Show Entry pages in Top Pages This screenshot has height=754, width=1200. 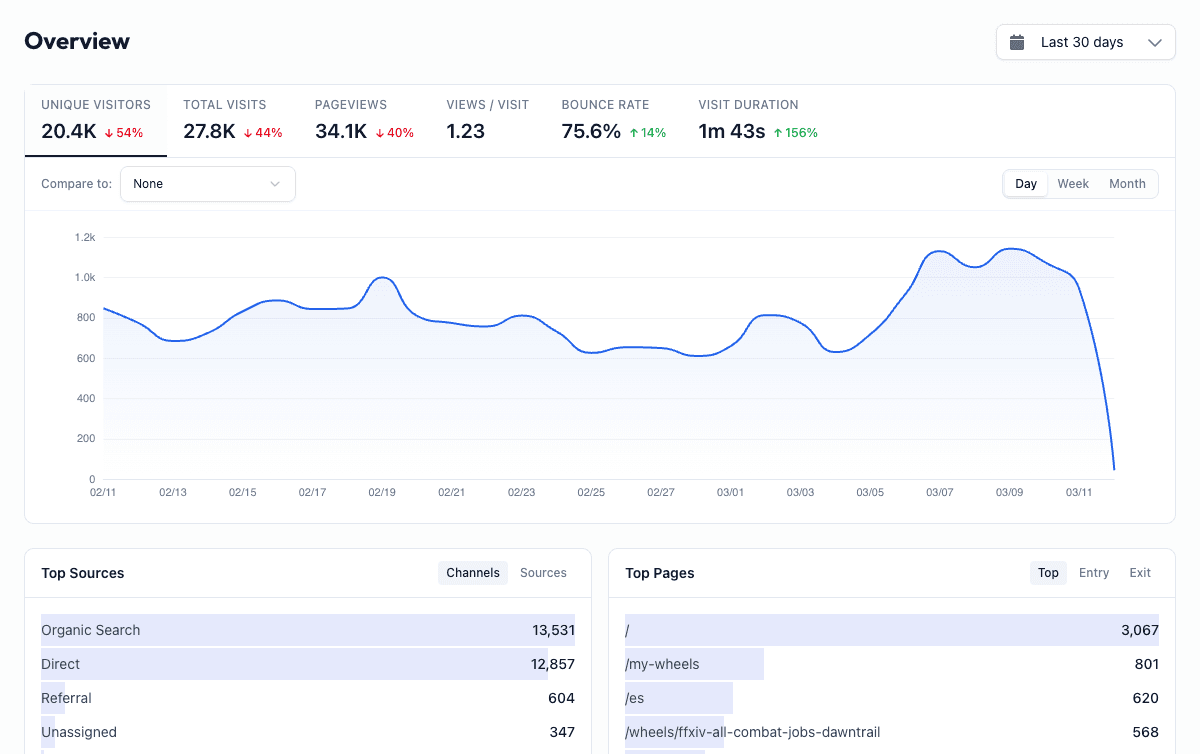1094,572
